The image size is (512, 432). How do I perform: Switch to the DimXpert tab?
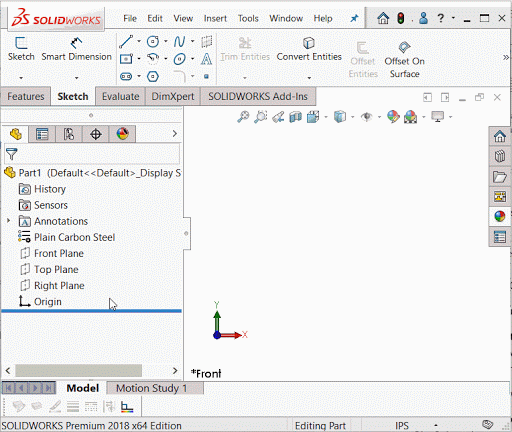pyautogui.click(x=173, y=96)
